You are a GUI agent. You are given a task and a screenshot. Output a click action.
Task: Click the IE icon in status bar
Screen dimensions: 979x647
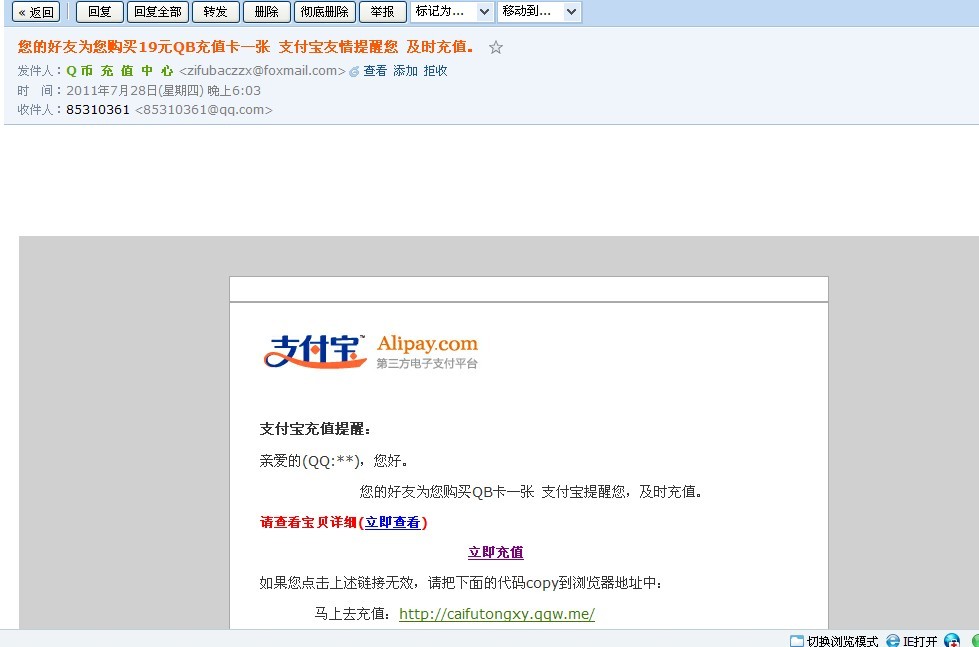(x=893, y=641)
